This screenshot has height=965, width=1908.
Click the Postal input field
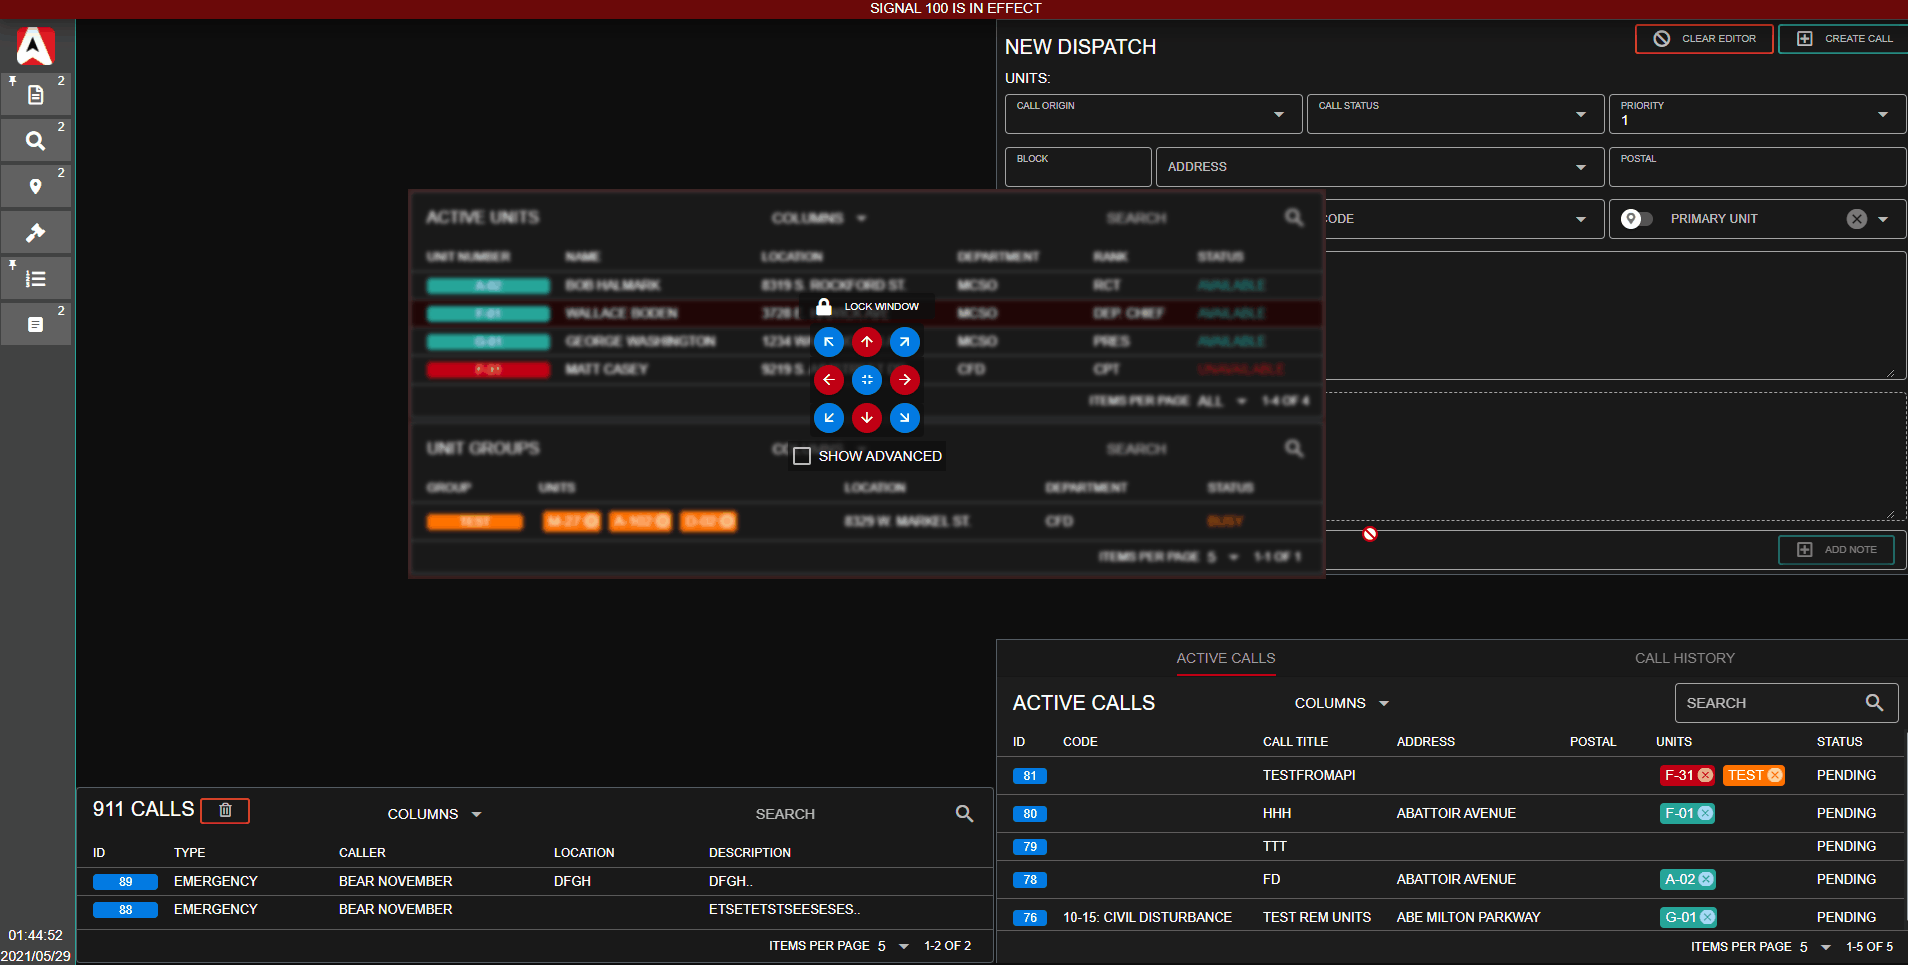coord(1756,167)
